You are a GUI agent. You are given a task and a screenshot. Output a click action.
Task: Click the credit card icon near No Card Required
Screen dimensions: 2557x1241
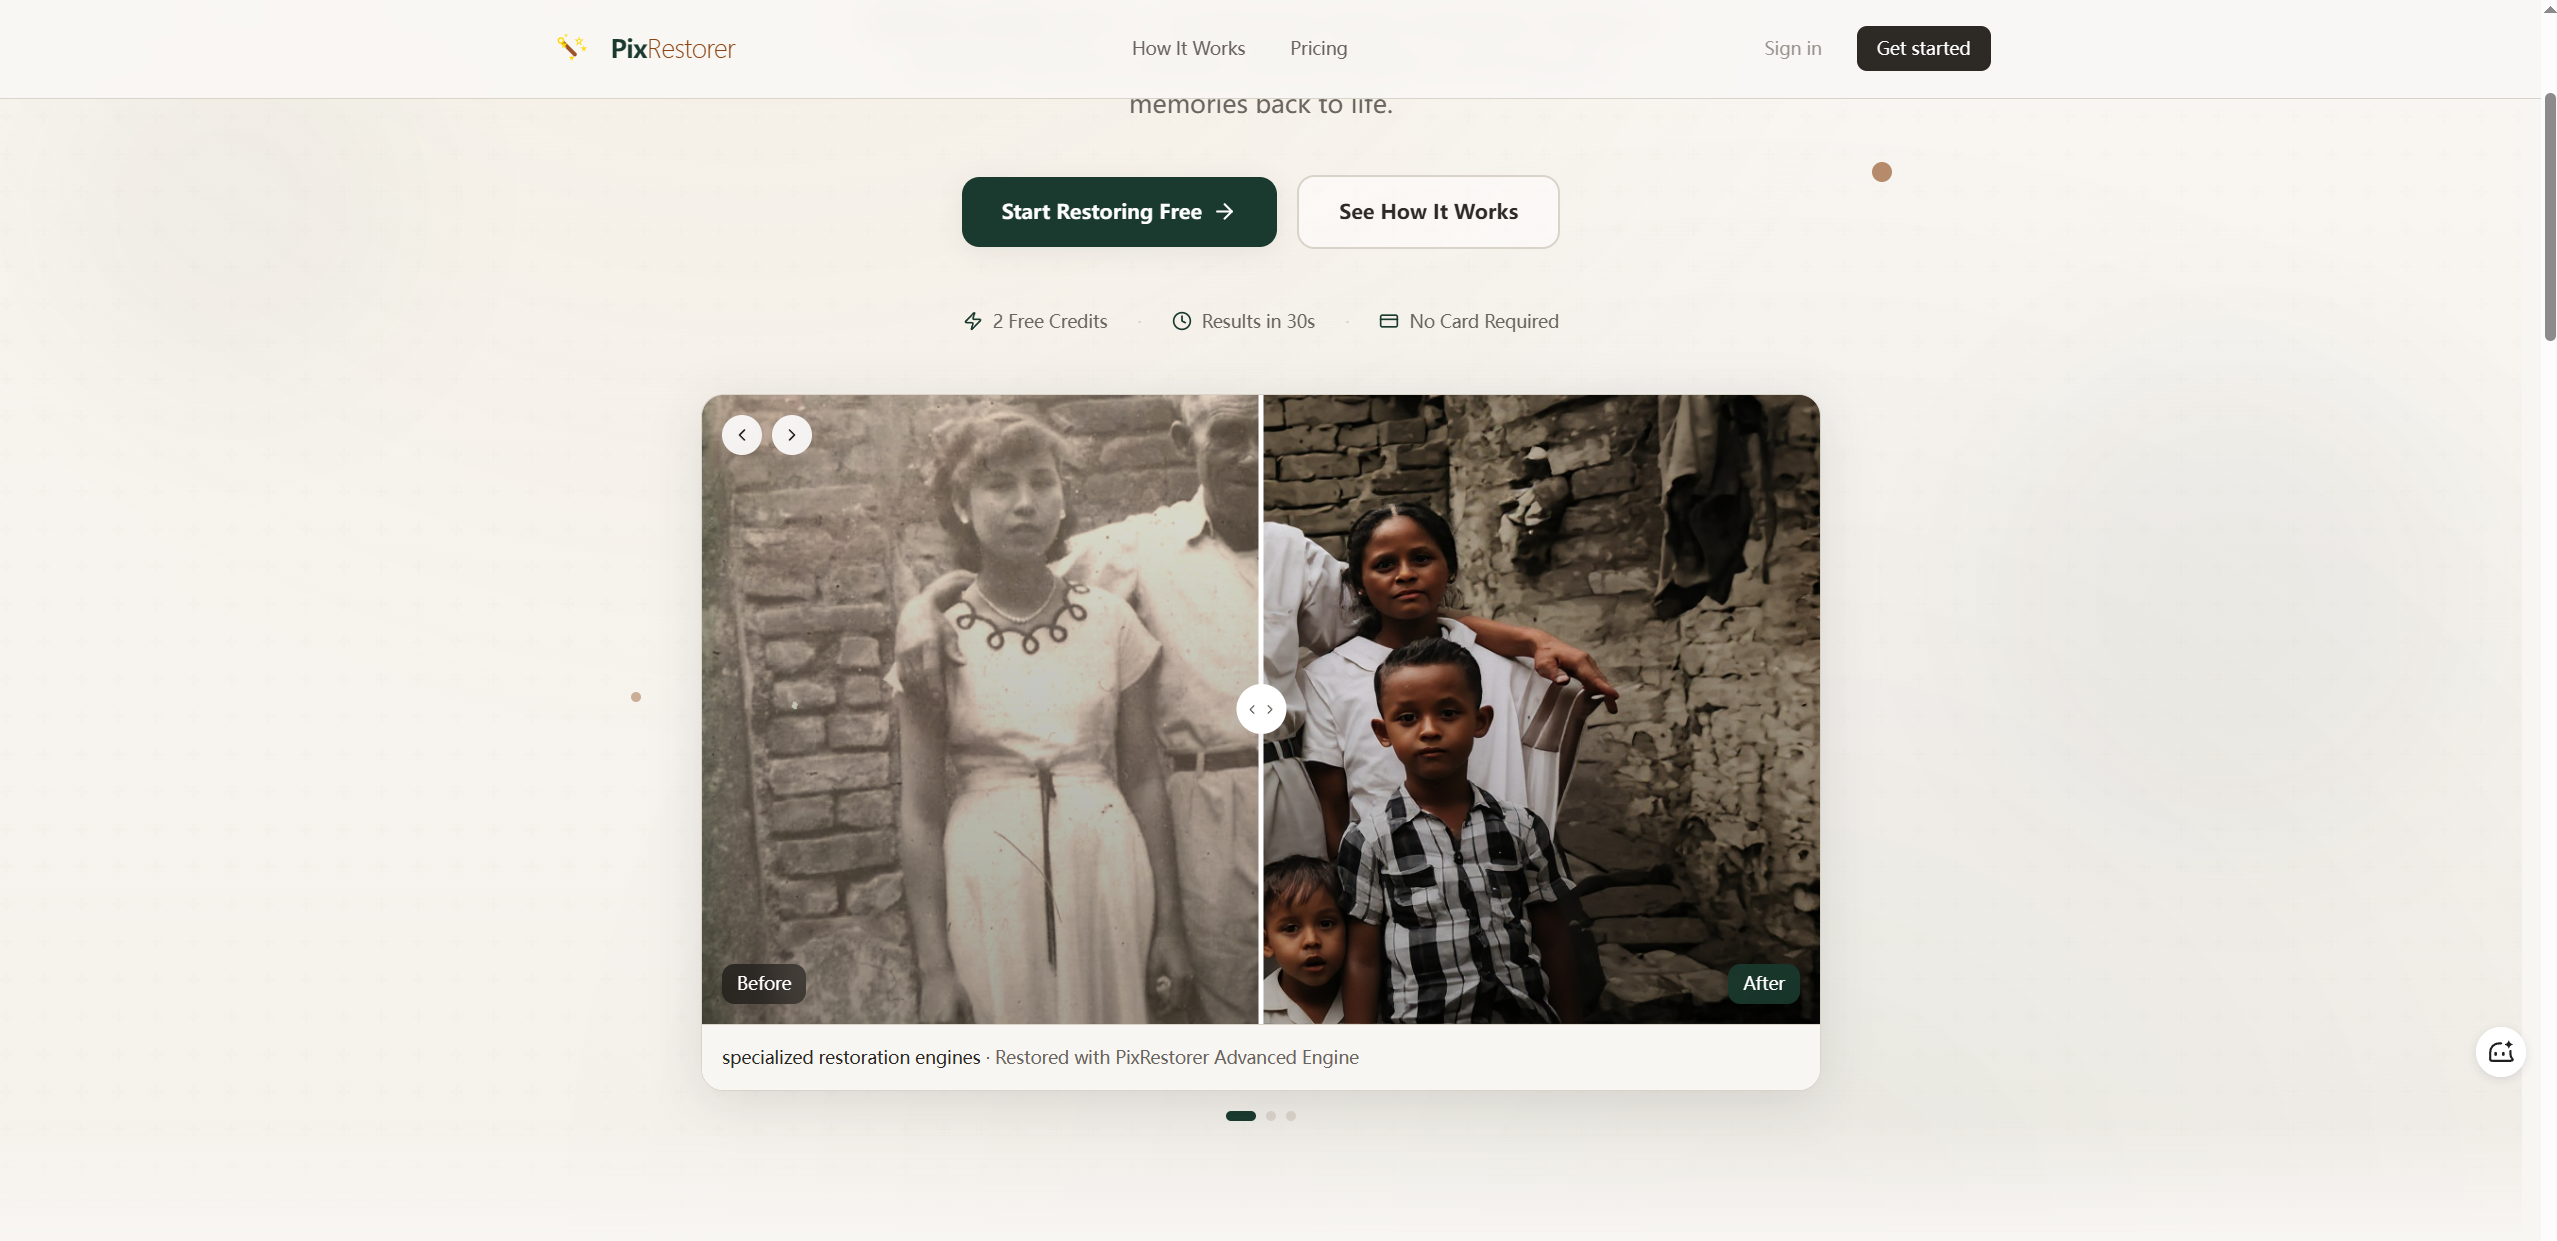click(x=1388, y=321)
